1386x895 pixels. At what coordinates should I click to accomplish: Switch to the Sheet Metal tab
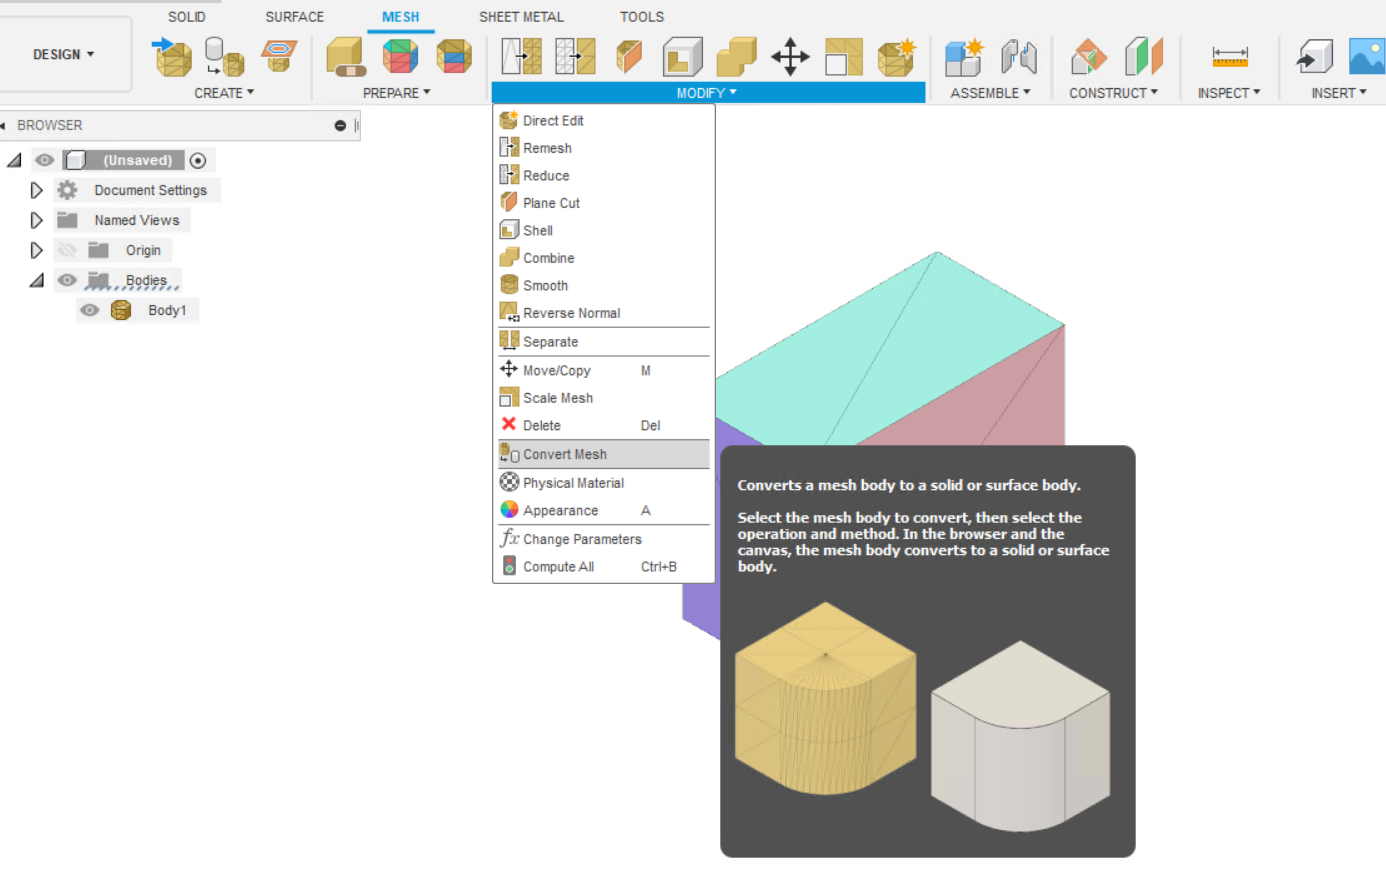coord(521,16)
